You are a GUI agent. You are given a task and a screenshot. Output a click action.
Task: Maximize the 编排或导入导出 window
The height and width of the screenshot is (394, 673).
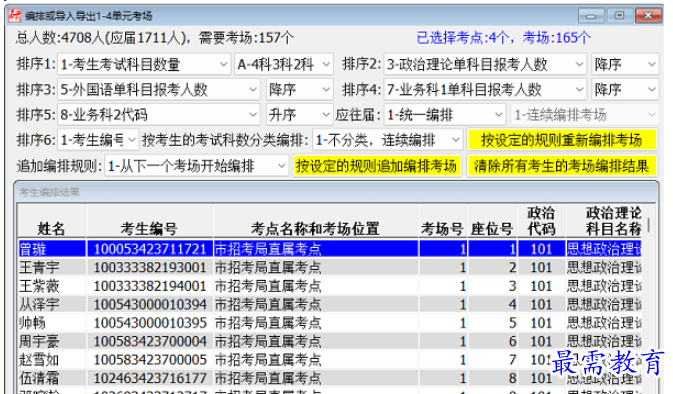point(619,16)
